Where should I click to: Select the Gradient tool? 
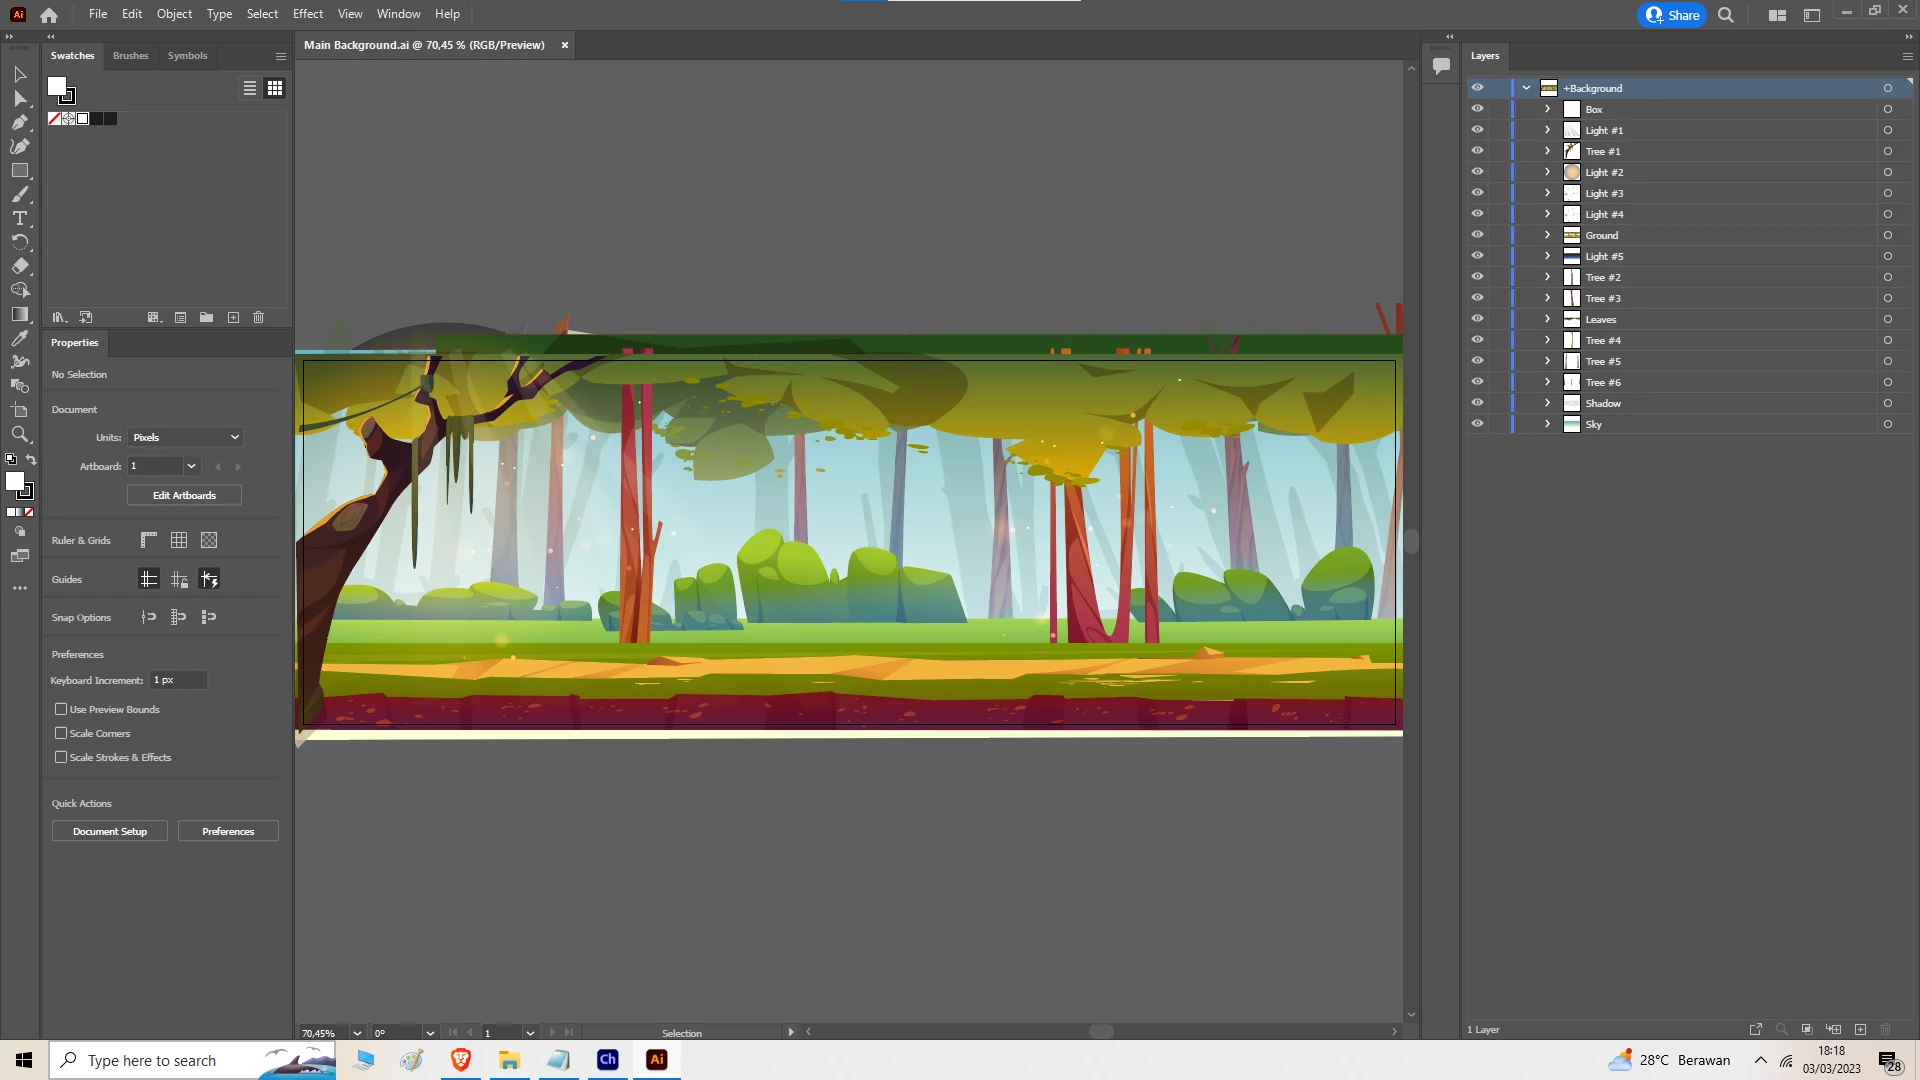tap(19, 314)
